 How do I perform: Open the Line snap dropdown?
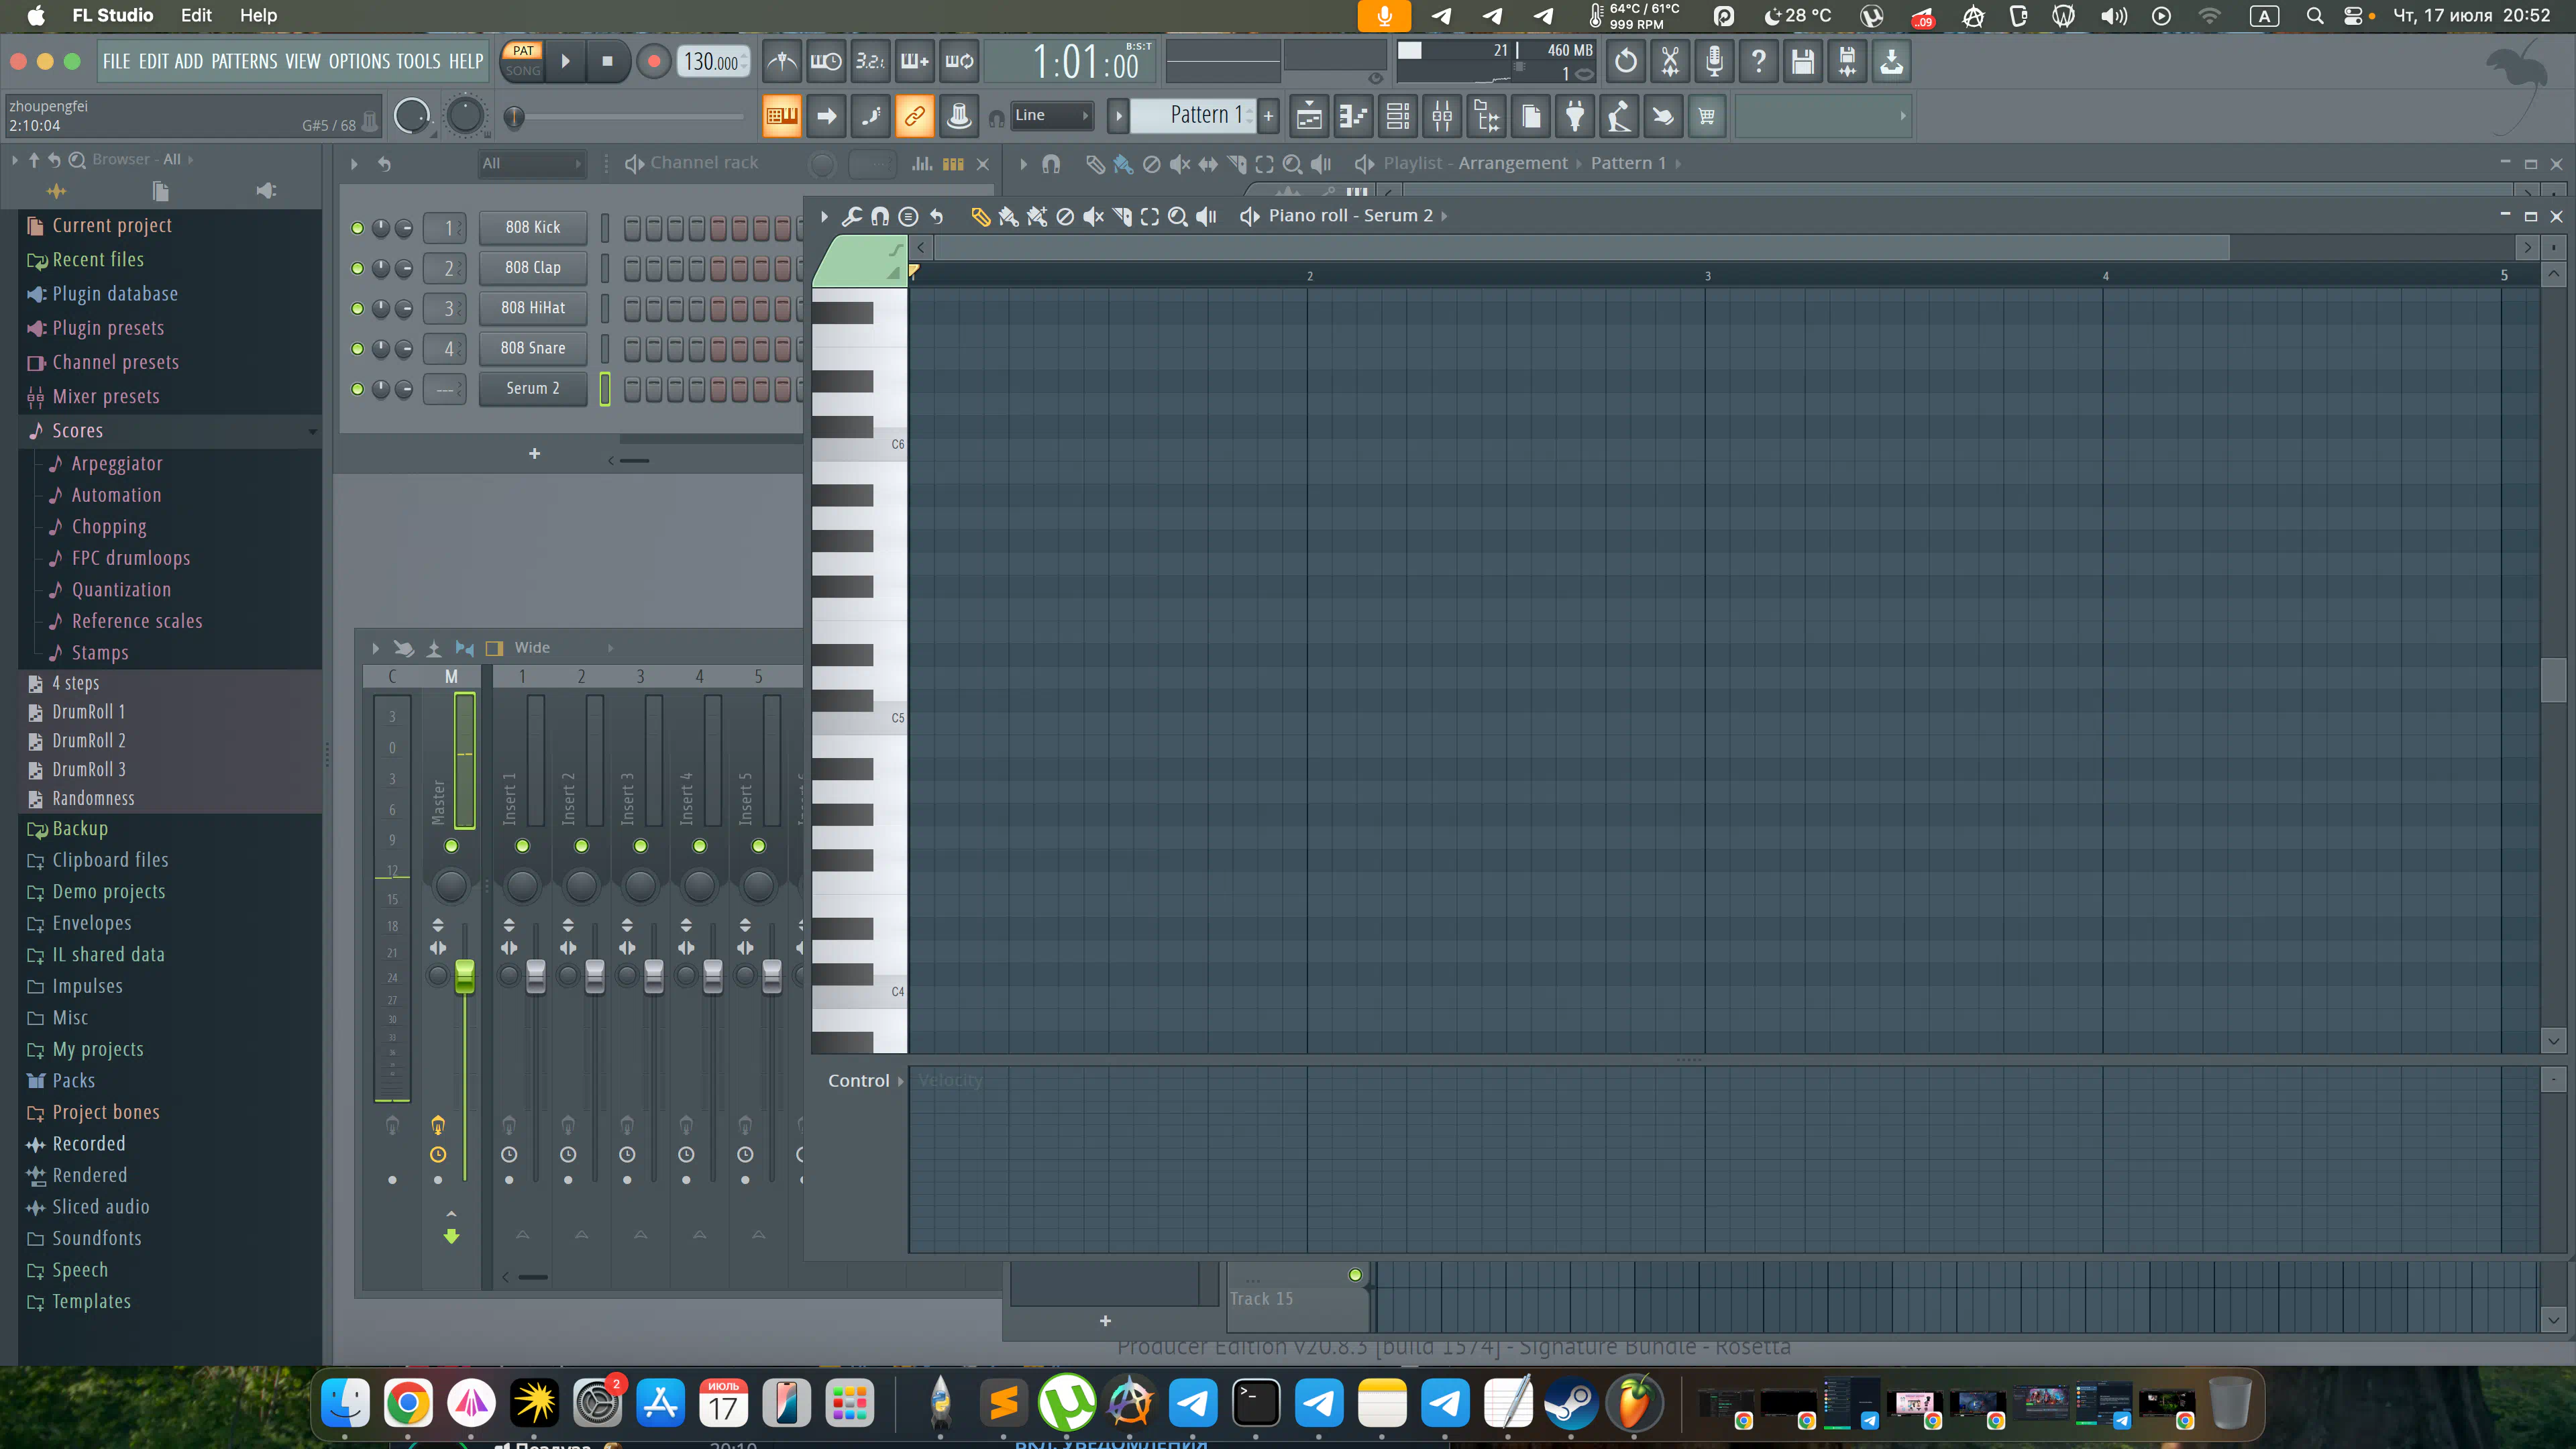click(1051, 115)
